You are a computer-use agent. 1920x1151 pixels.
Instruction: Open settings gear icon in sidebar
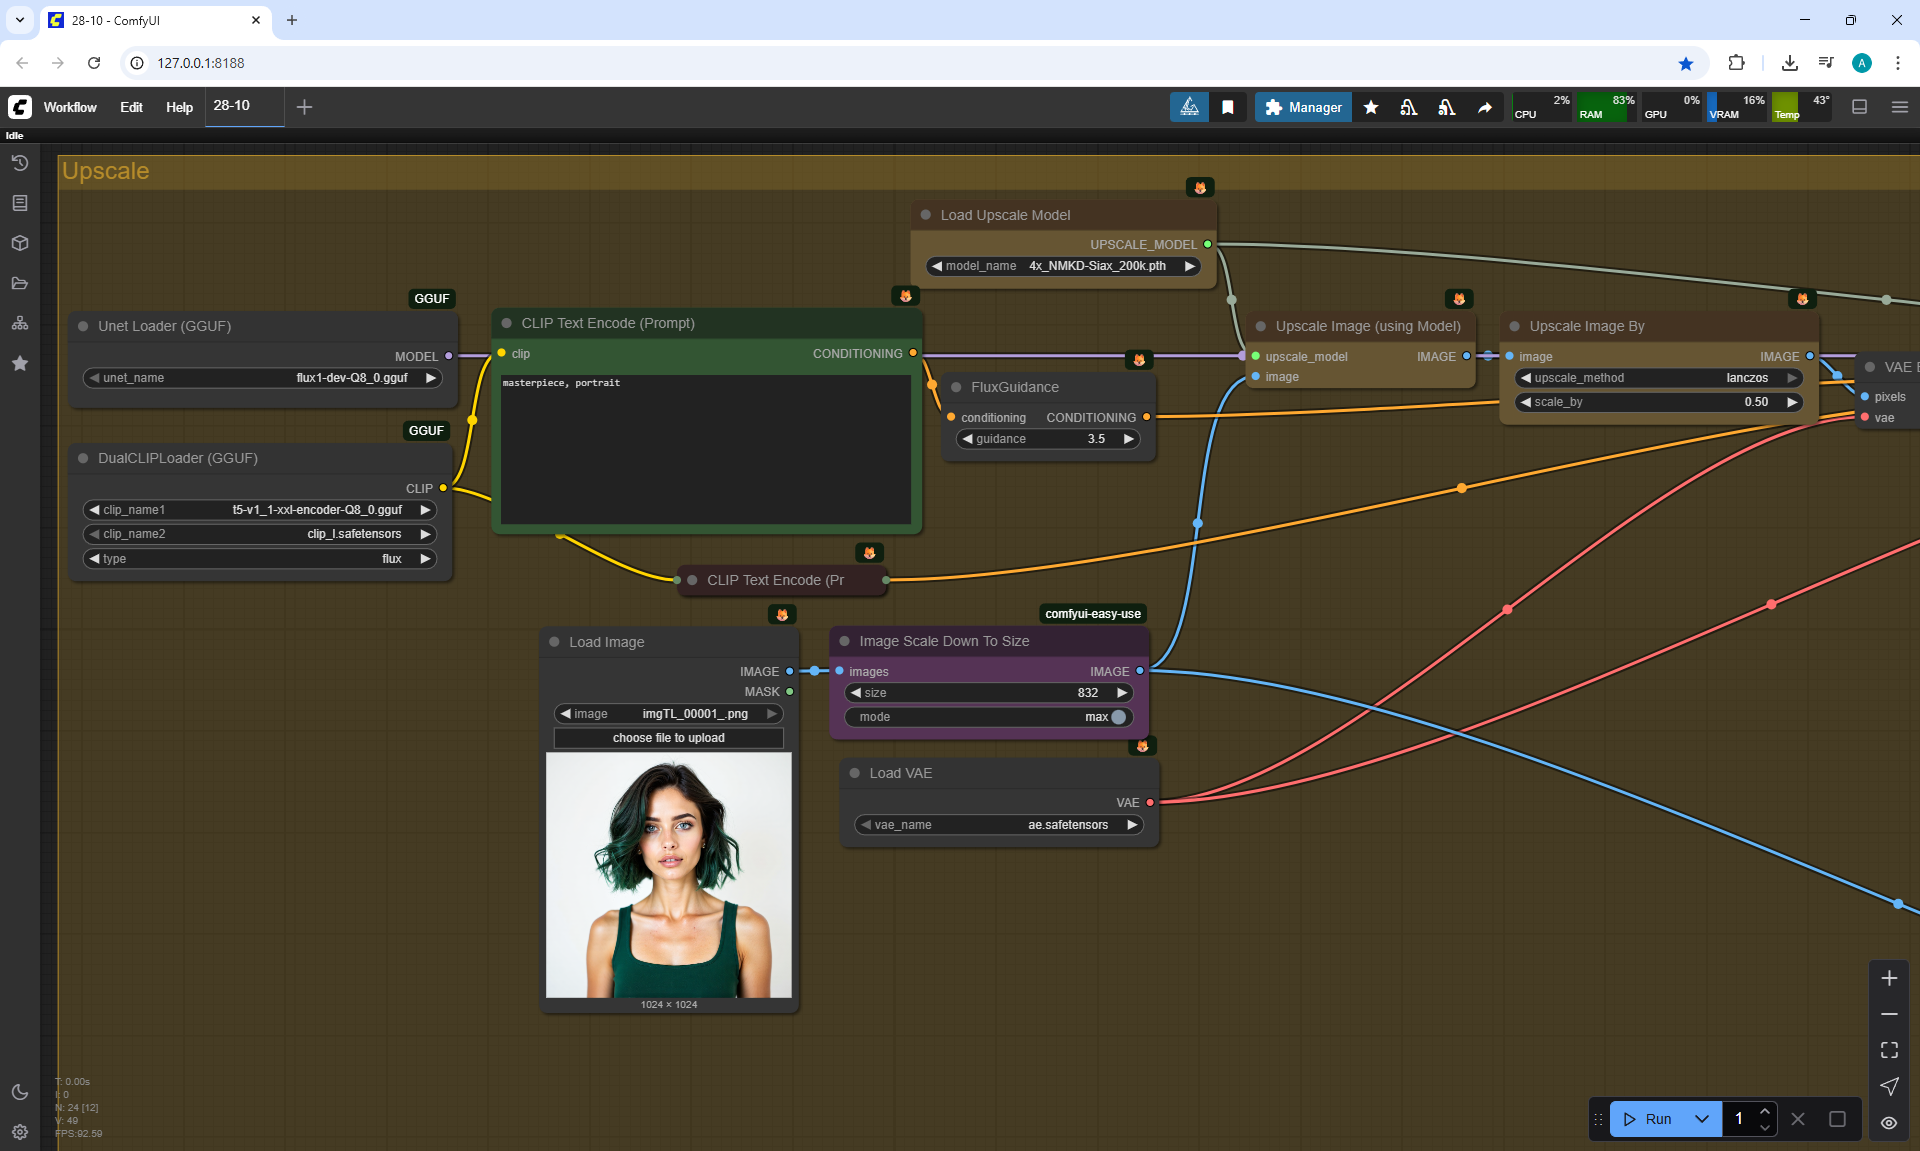tap(20, 1132)
